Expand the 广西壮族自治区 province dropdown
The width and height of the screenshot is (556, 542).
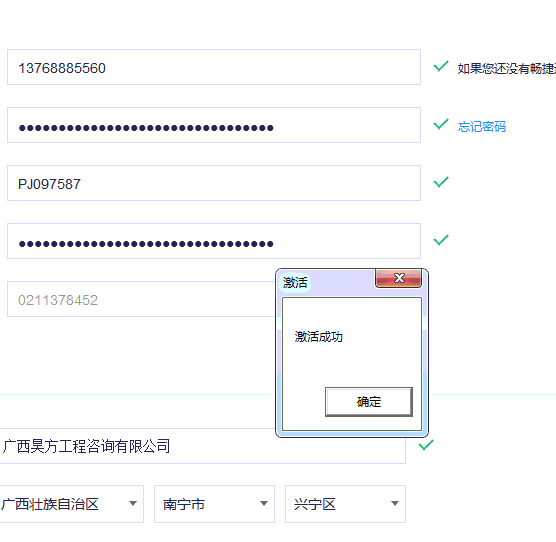coord(71,504)
